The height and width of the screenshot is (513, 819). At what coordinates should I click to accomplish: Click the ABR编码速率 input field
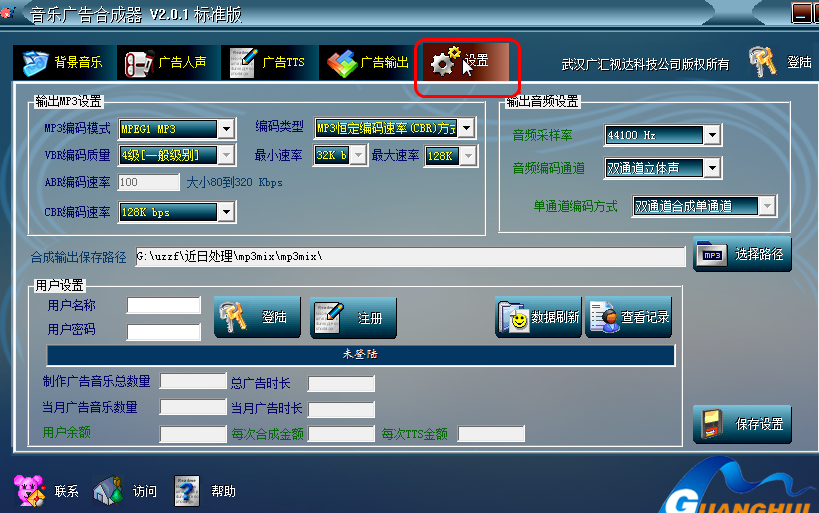148,182
